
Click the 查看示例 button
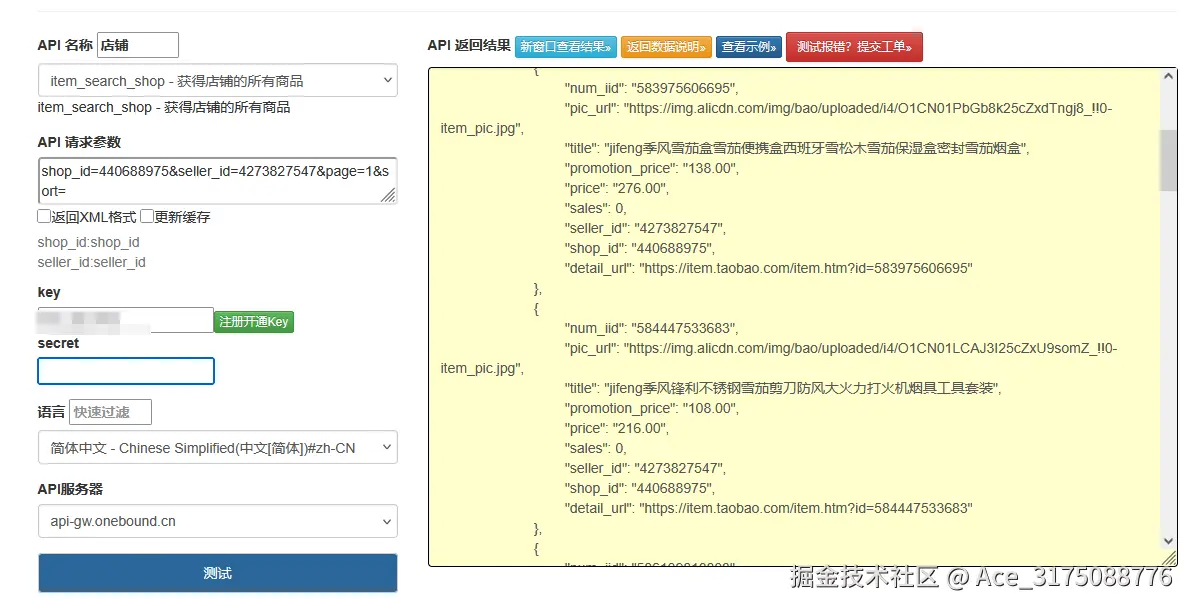[x=749, y=47]
